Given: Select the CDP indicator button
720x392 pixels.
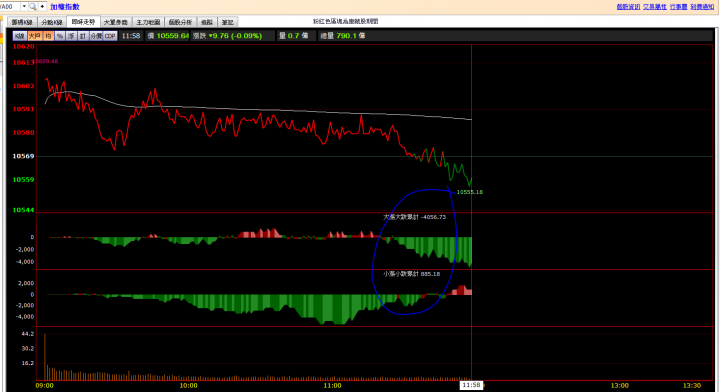Looking at the screenshot, I should pyautogui.click(x=110, y=36).
